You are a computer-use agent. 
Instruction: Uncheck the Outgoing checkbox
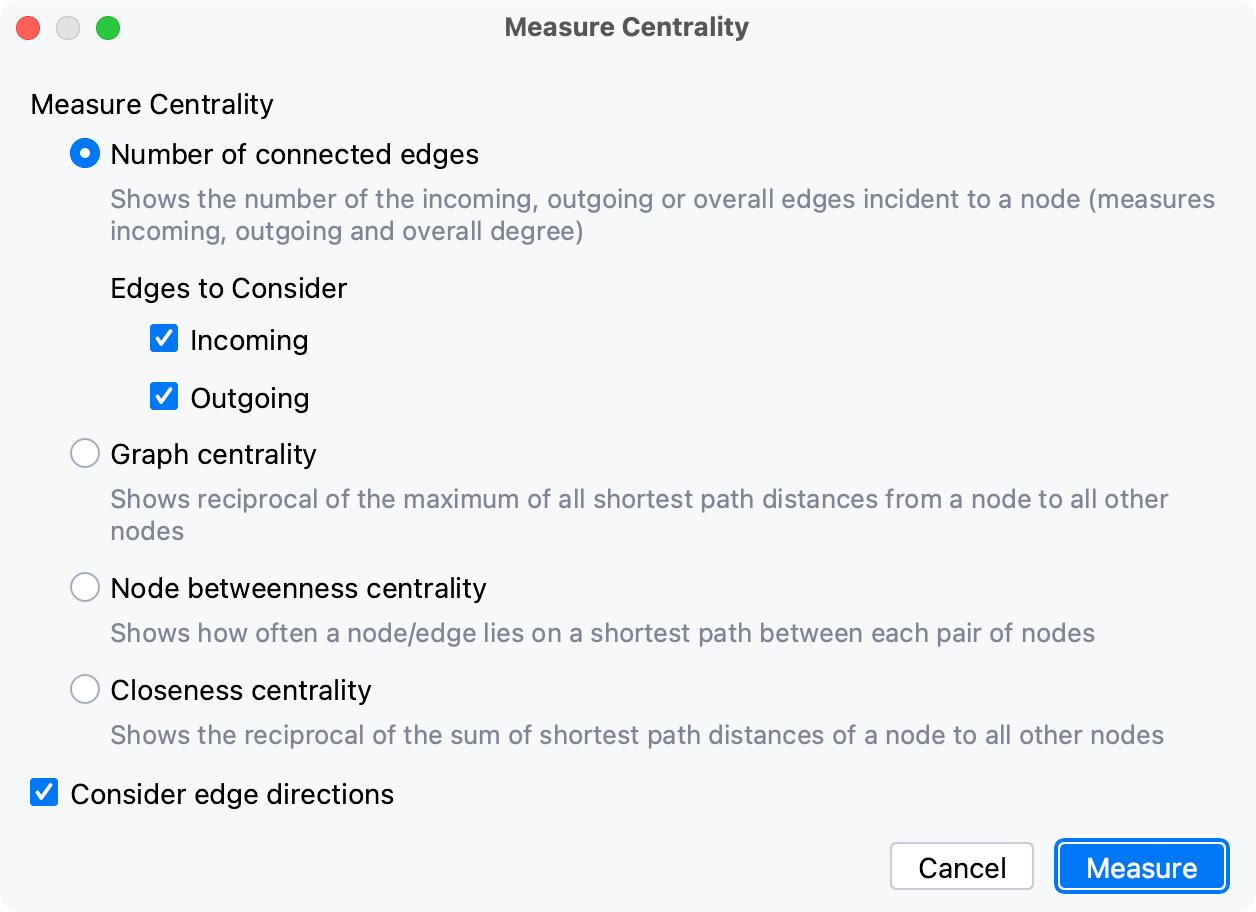tap(163, 396)
